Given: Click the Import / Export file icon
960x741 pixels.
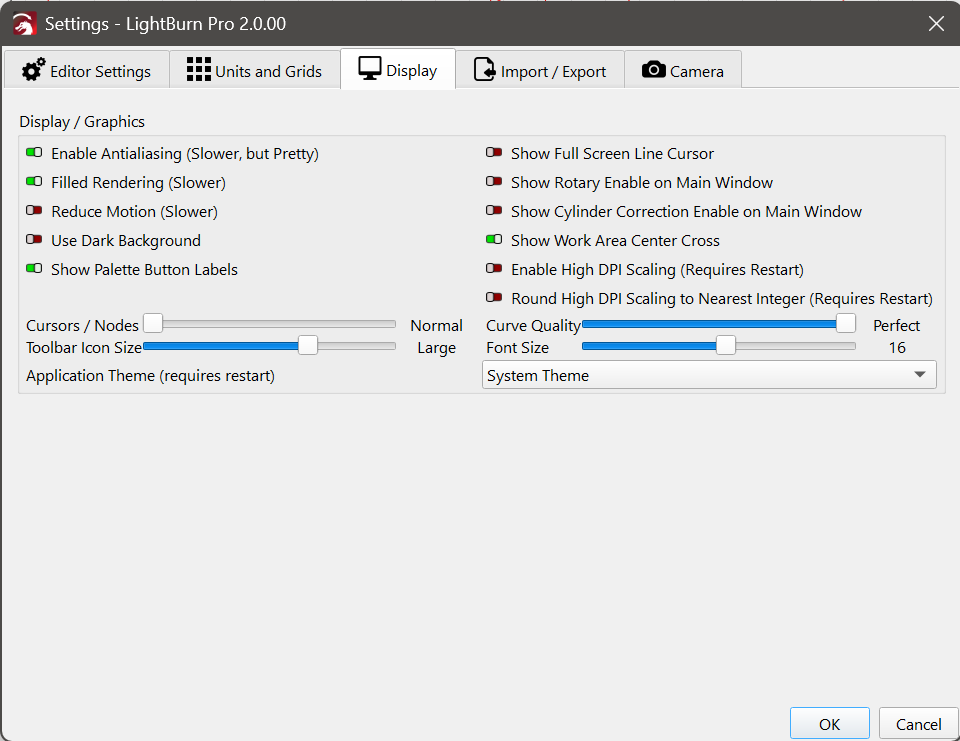Looking at the screenshot, I should (x=485, y=70).
